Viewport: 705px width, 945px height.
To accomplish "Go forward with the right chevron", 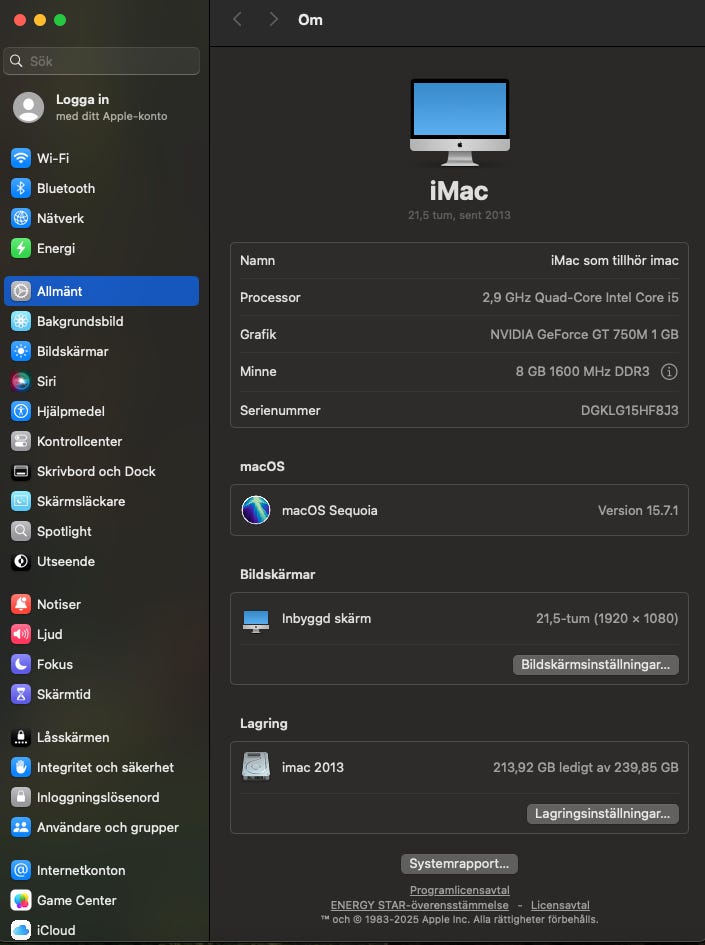I will (x=273, y=20).
